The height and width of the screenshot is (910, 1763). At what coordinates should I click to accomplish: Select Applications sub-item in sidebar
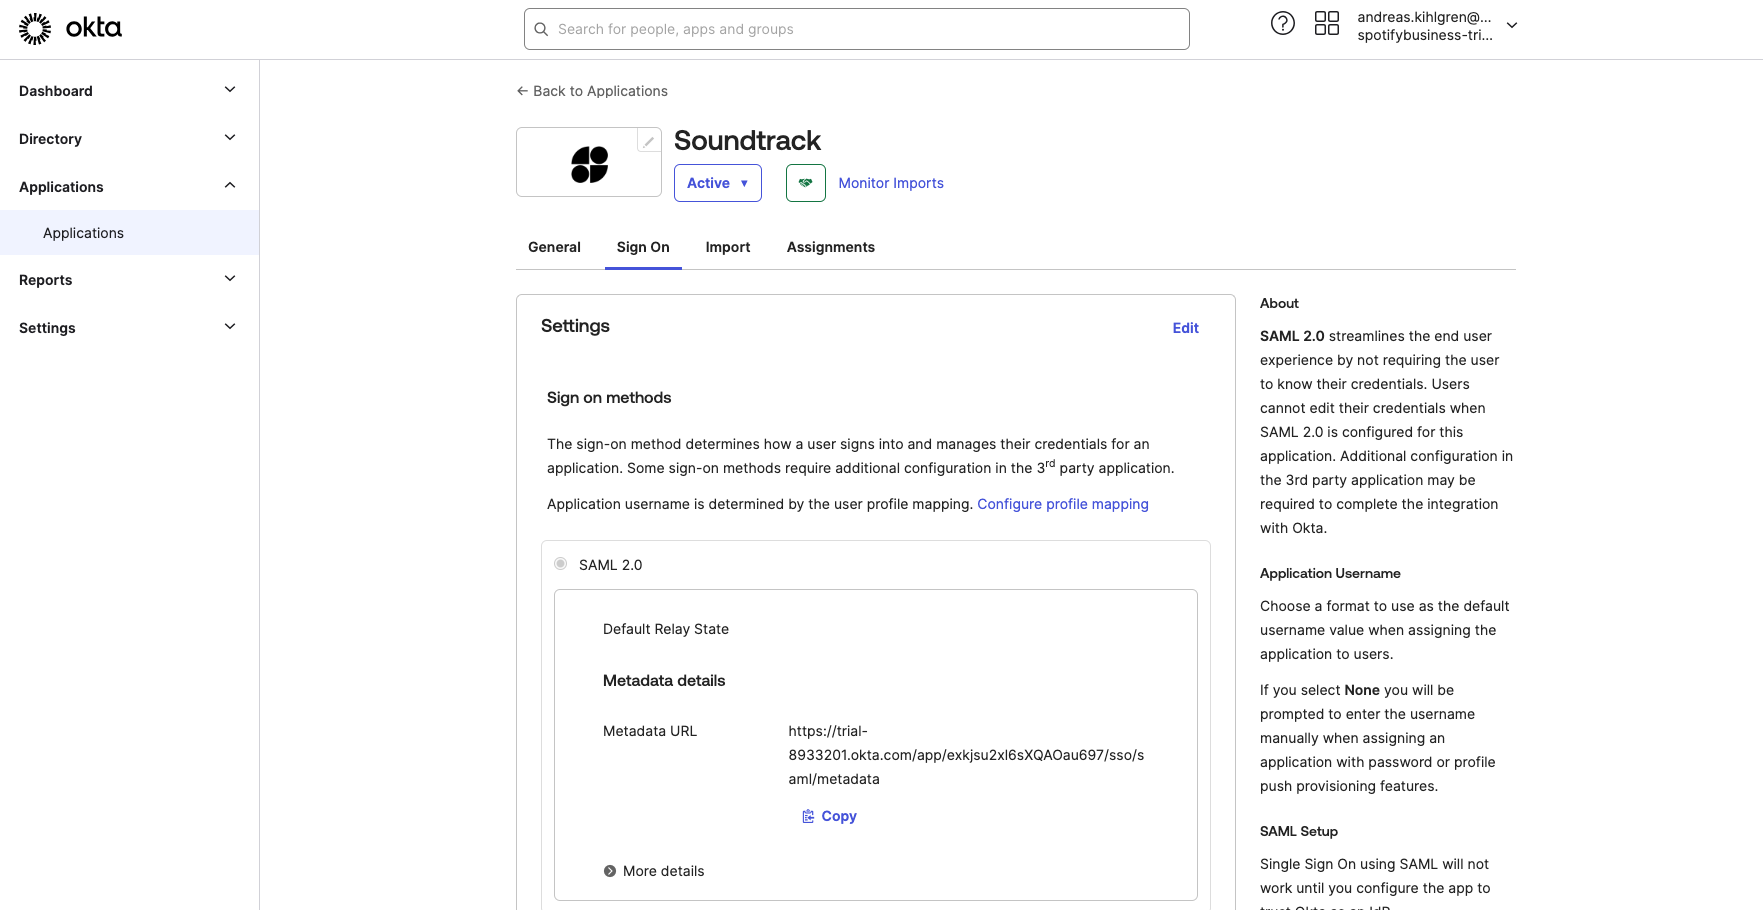[x=129, y=233]
